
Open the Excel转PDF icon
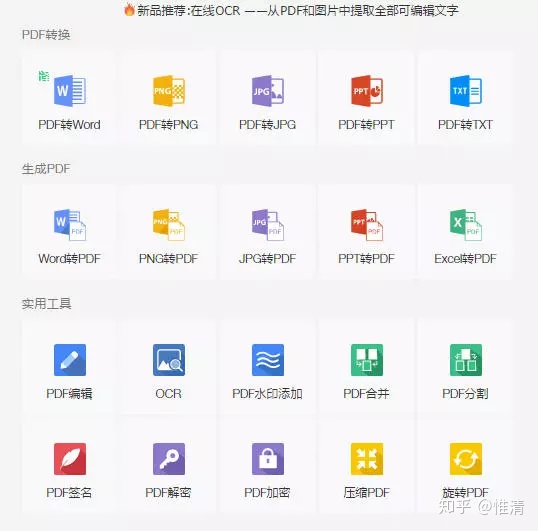click(466, 225)
